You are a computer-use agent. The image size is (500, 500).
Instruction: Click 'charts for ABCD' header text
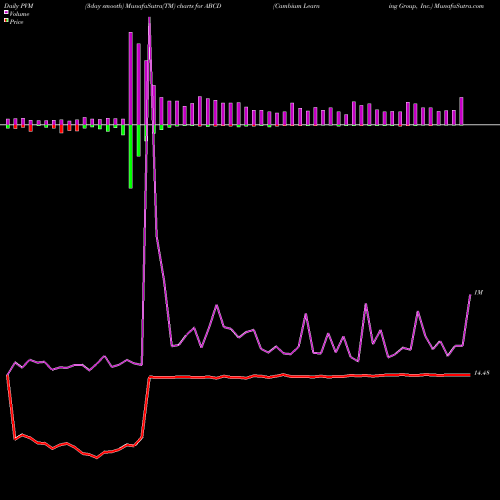click(199, 6)
